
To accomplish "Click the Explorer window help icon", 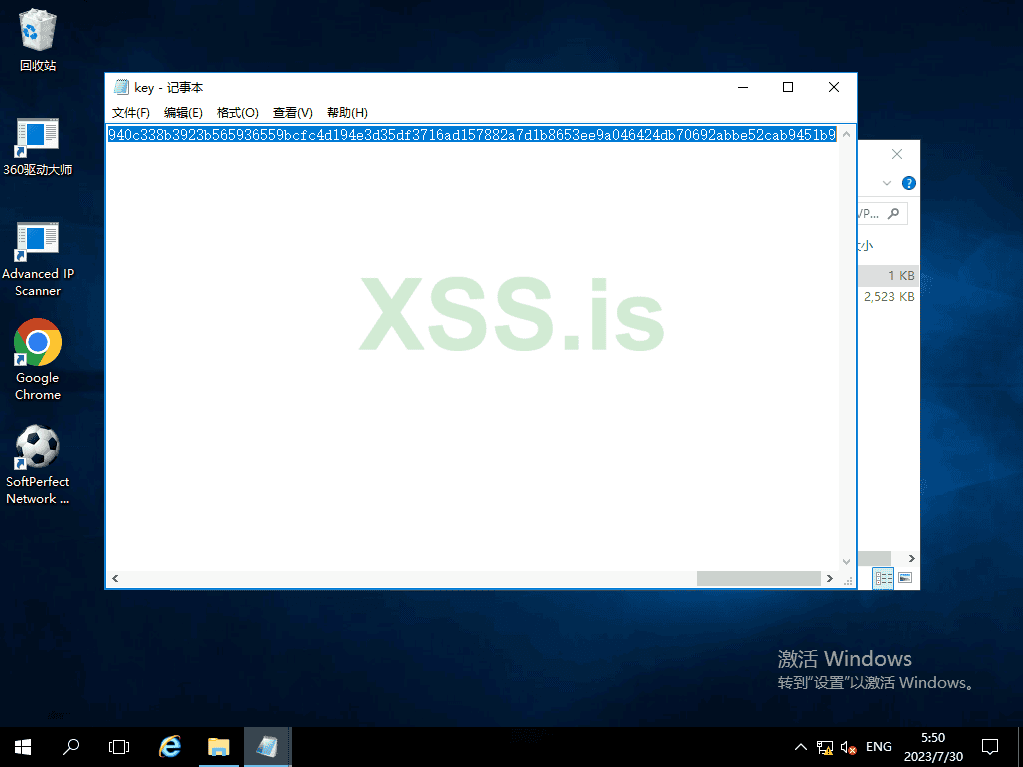I will [908, 183].
